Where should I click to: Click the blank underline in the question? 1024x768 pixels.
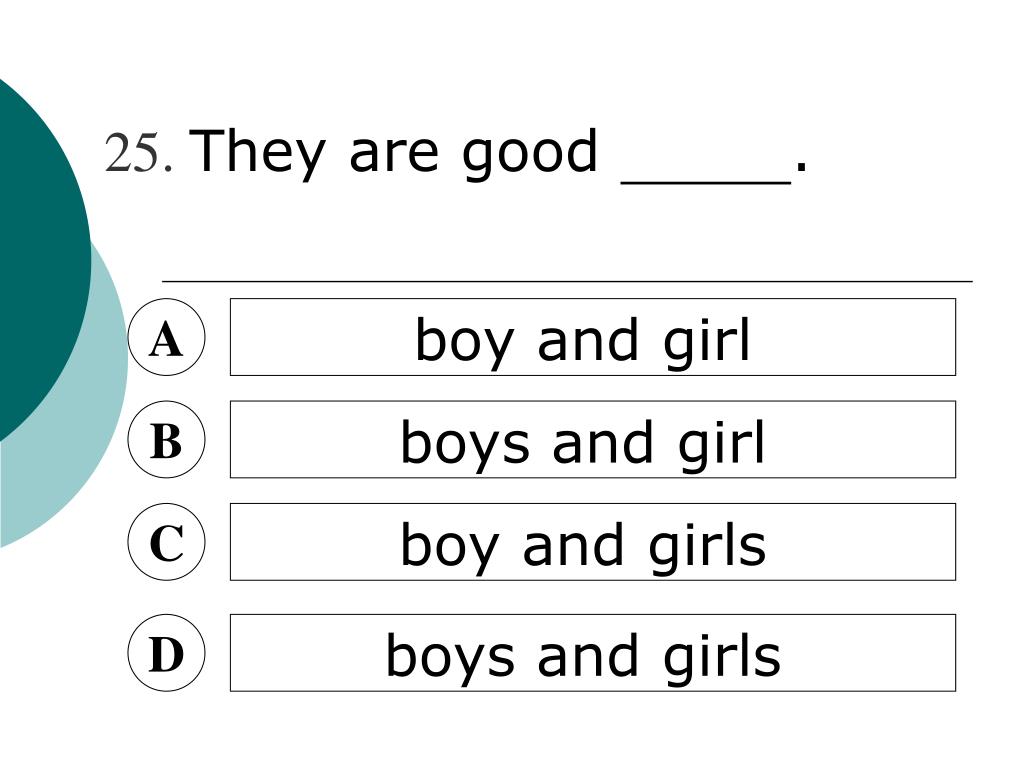[706, 184]
